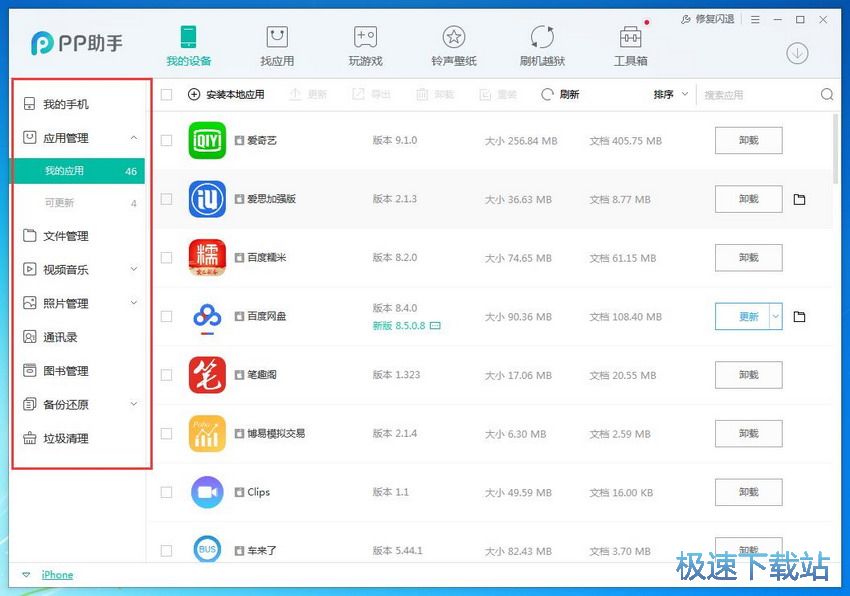Click the 备份还原 backup icon

29,404
